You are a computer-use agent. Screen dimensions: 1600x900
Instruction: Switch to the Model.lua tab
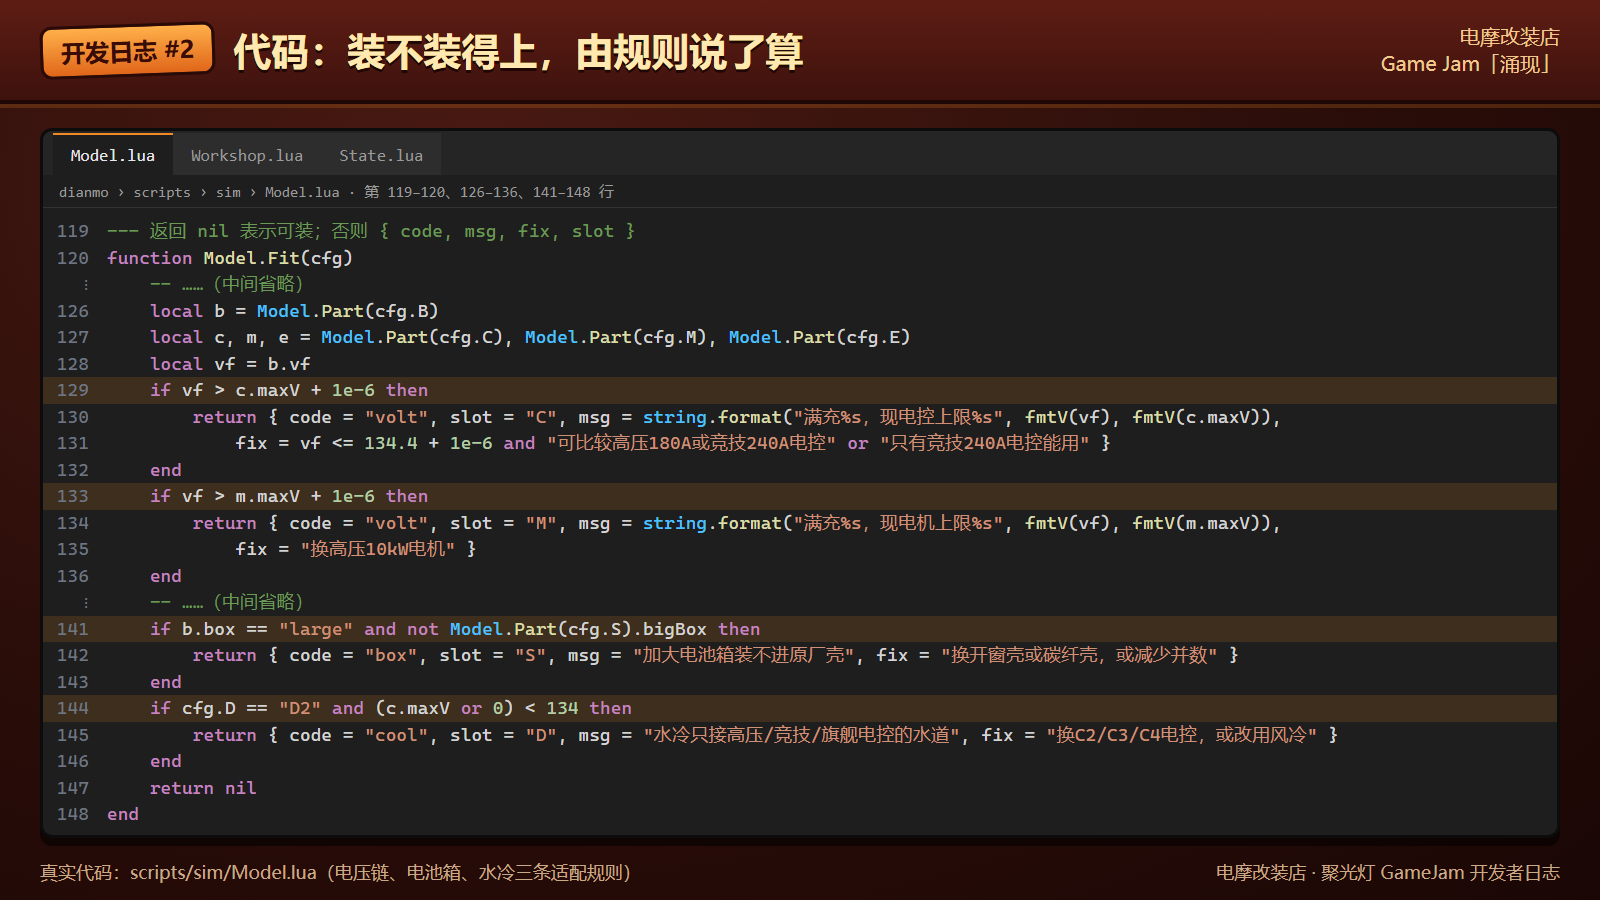tap(113, 155)
